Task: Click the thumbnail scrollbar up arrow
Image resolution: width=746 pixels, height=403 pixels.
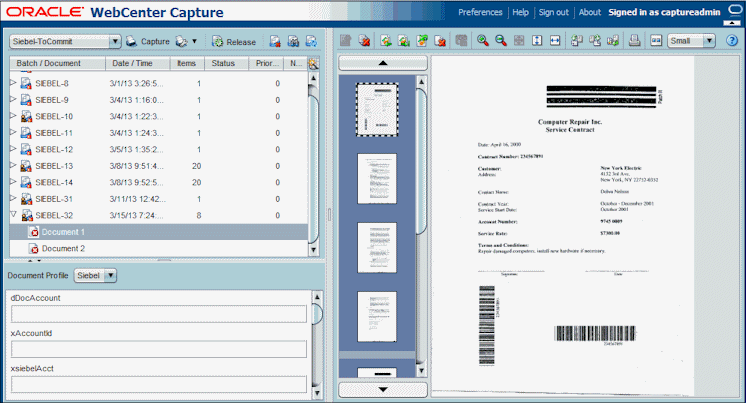Action: (421, 82)
